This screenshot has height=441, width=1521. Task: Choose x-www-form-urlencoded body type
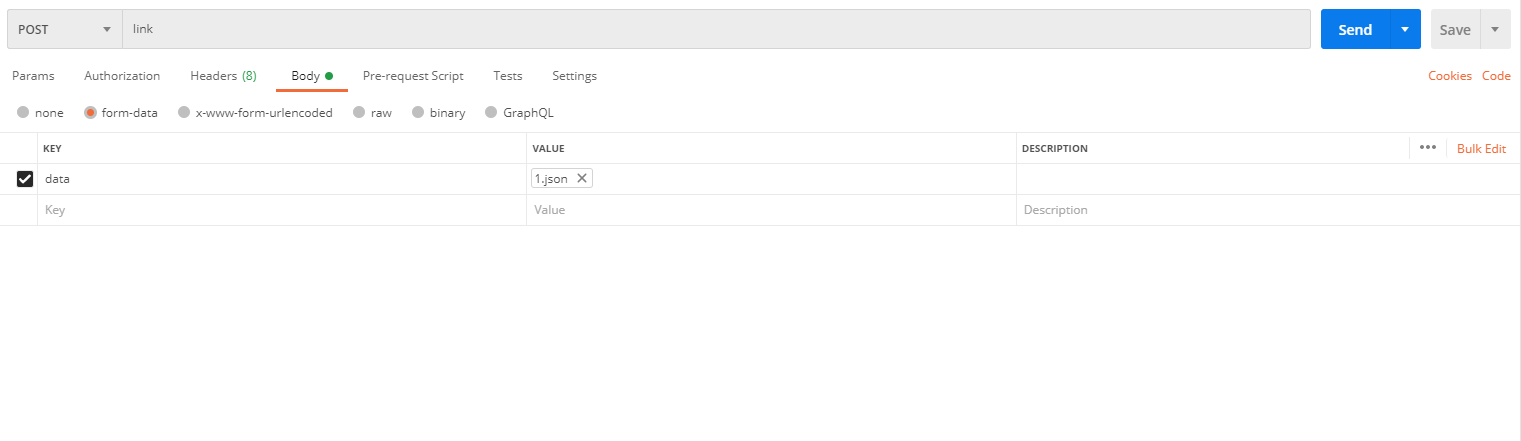184,113
